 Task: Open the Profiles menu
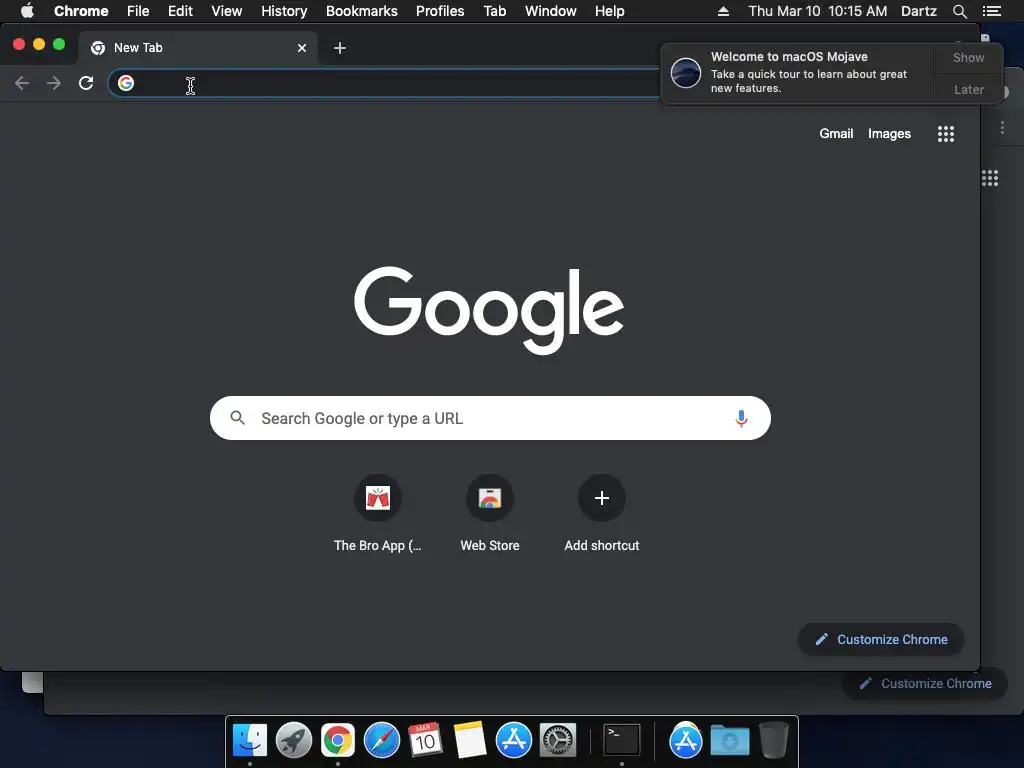(440, 11)
